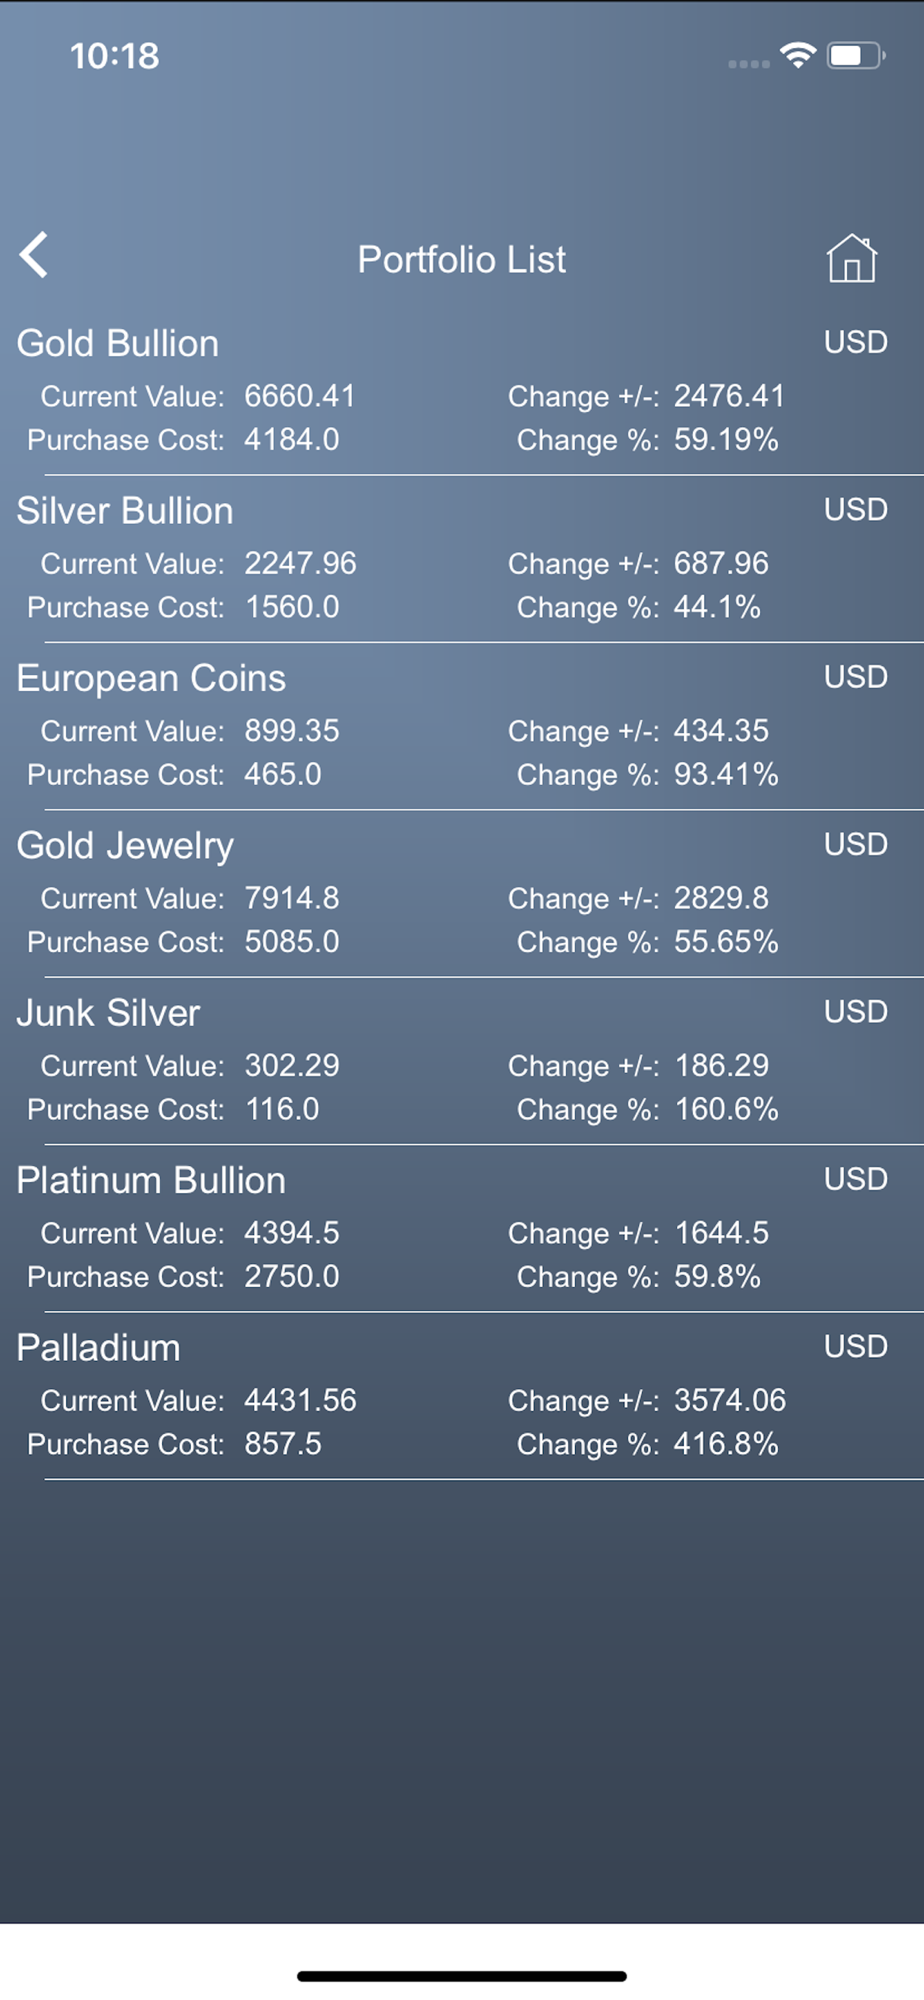Tap the Portfolio List title
Screen dimensions: 924x2000
[462, 260]
